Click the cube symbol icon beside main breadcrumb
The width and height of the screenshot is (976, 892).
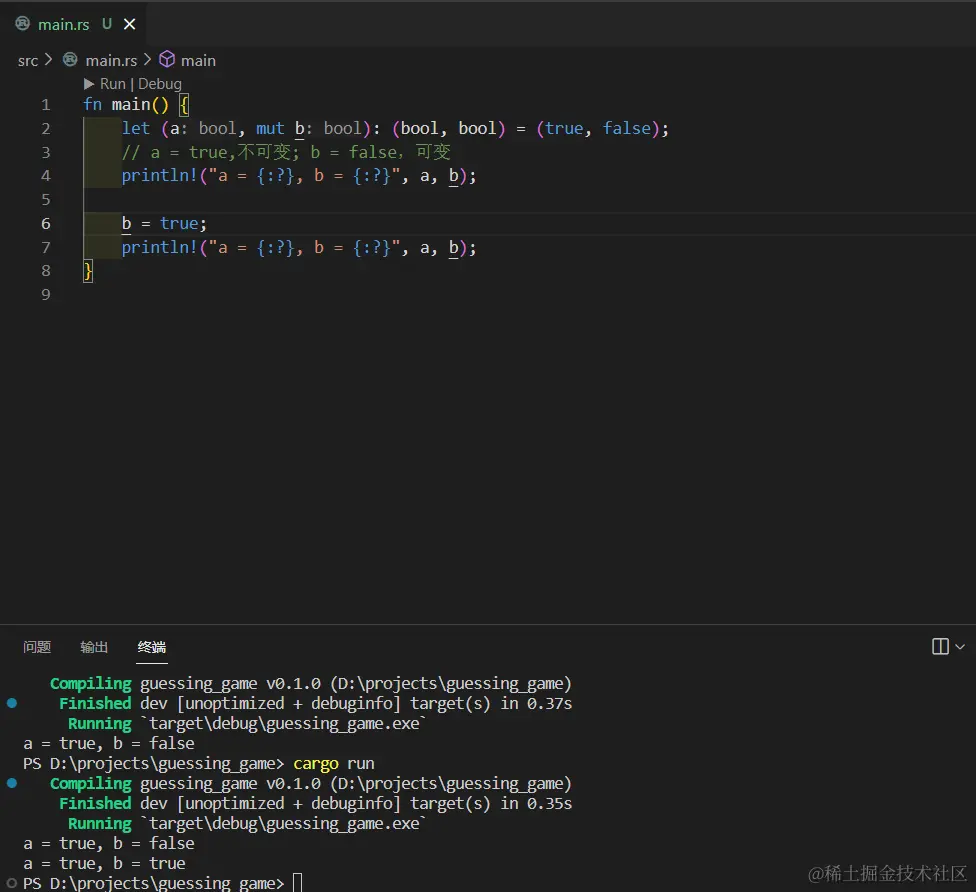pos(167,59)
